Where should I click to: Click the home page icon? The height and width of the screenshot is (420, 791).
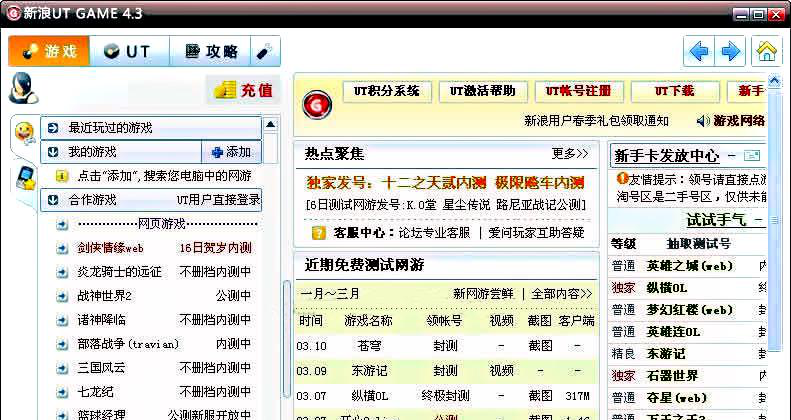766,51
